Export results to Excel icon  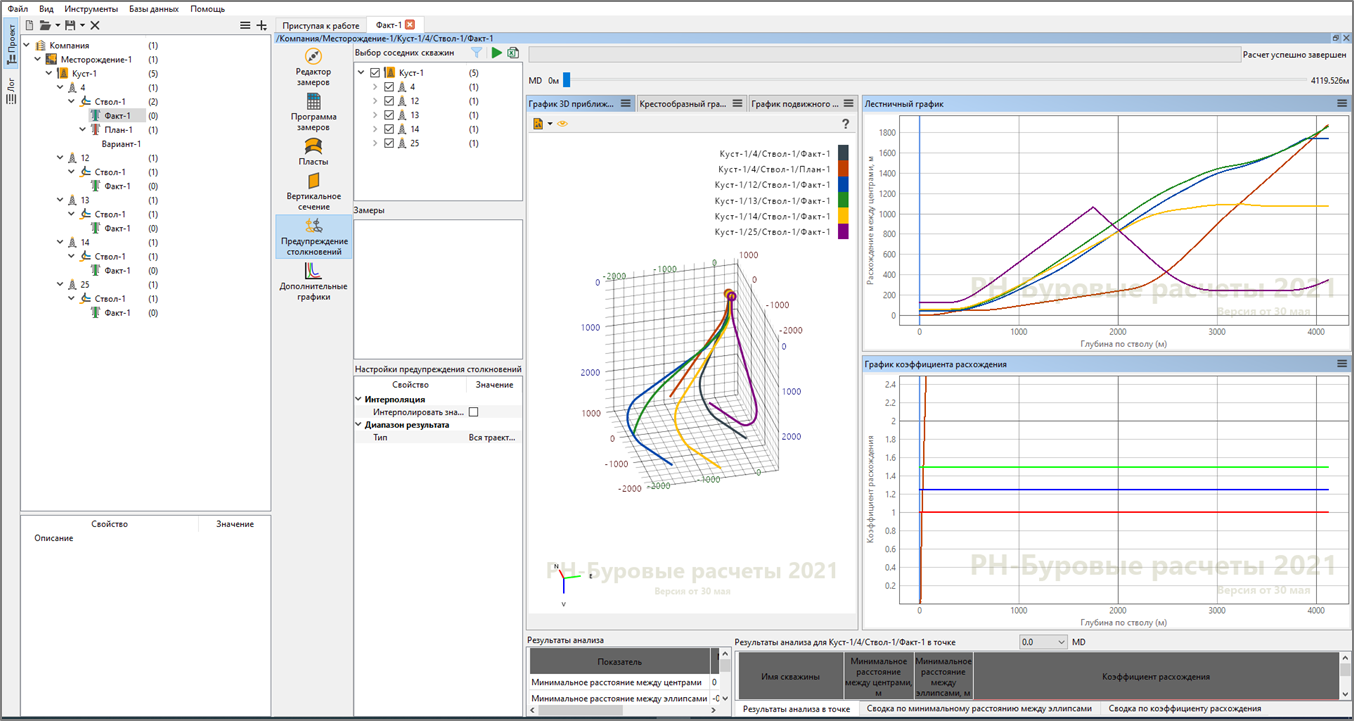pos(513,53)
